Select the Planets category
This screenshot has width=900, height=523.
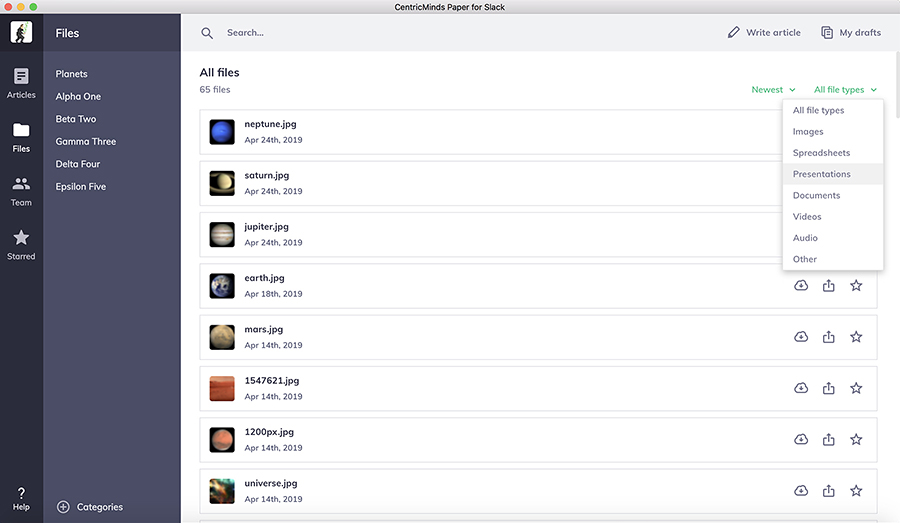pyautogui.click(x=72, y=74)
